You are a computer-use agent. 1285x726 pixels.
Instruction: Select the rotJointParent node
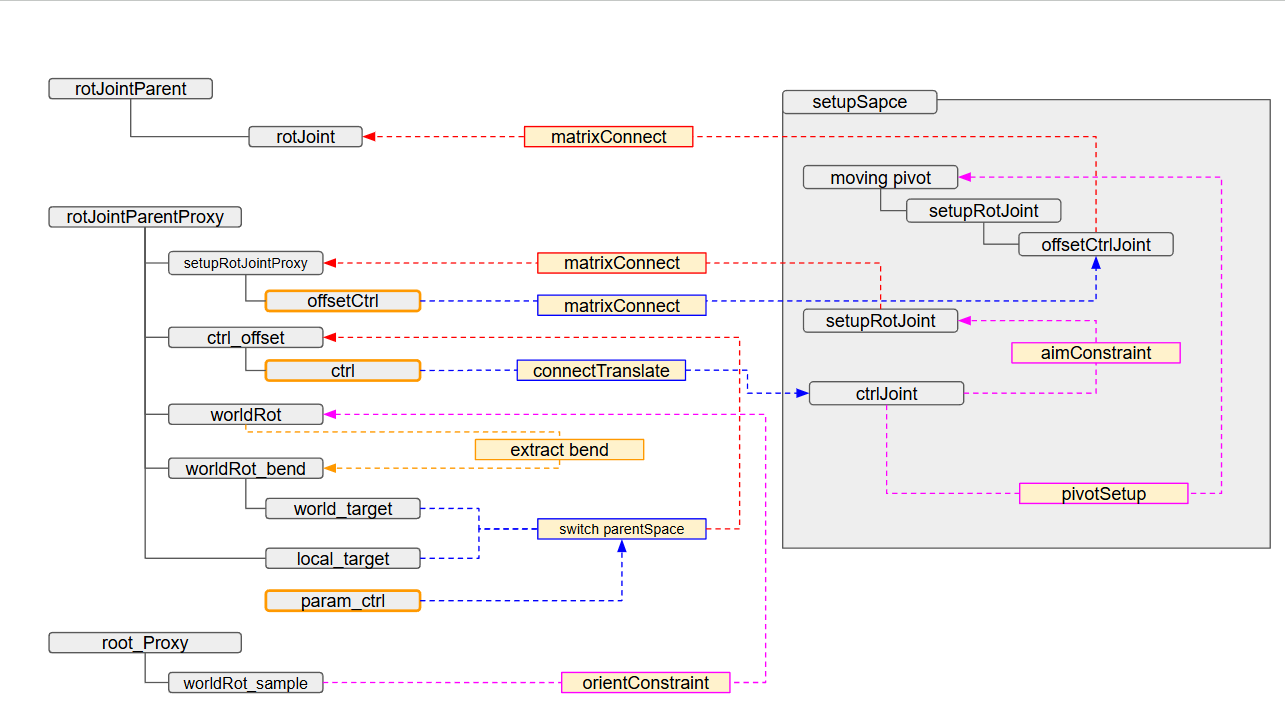[131, 89]
